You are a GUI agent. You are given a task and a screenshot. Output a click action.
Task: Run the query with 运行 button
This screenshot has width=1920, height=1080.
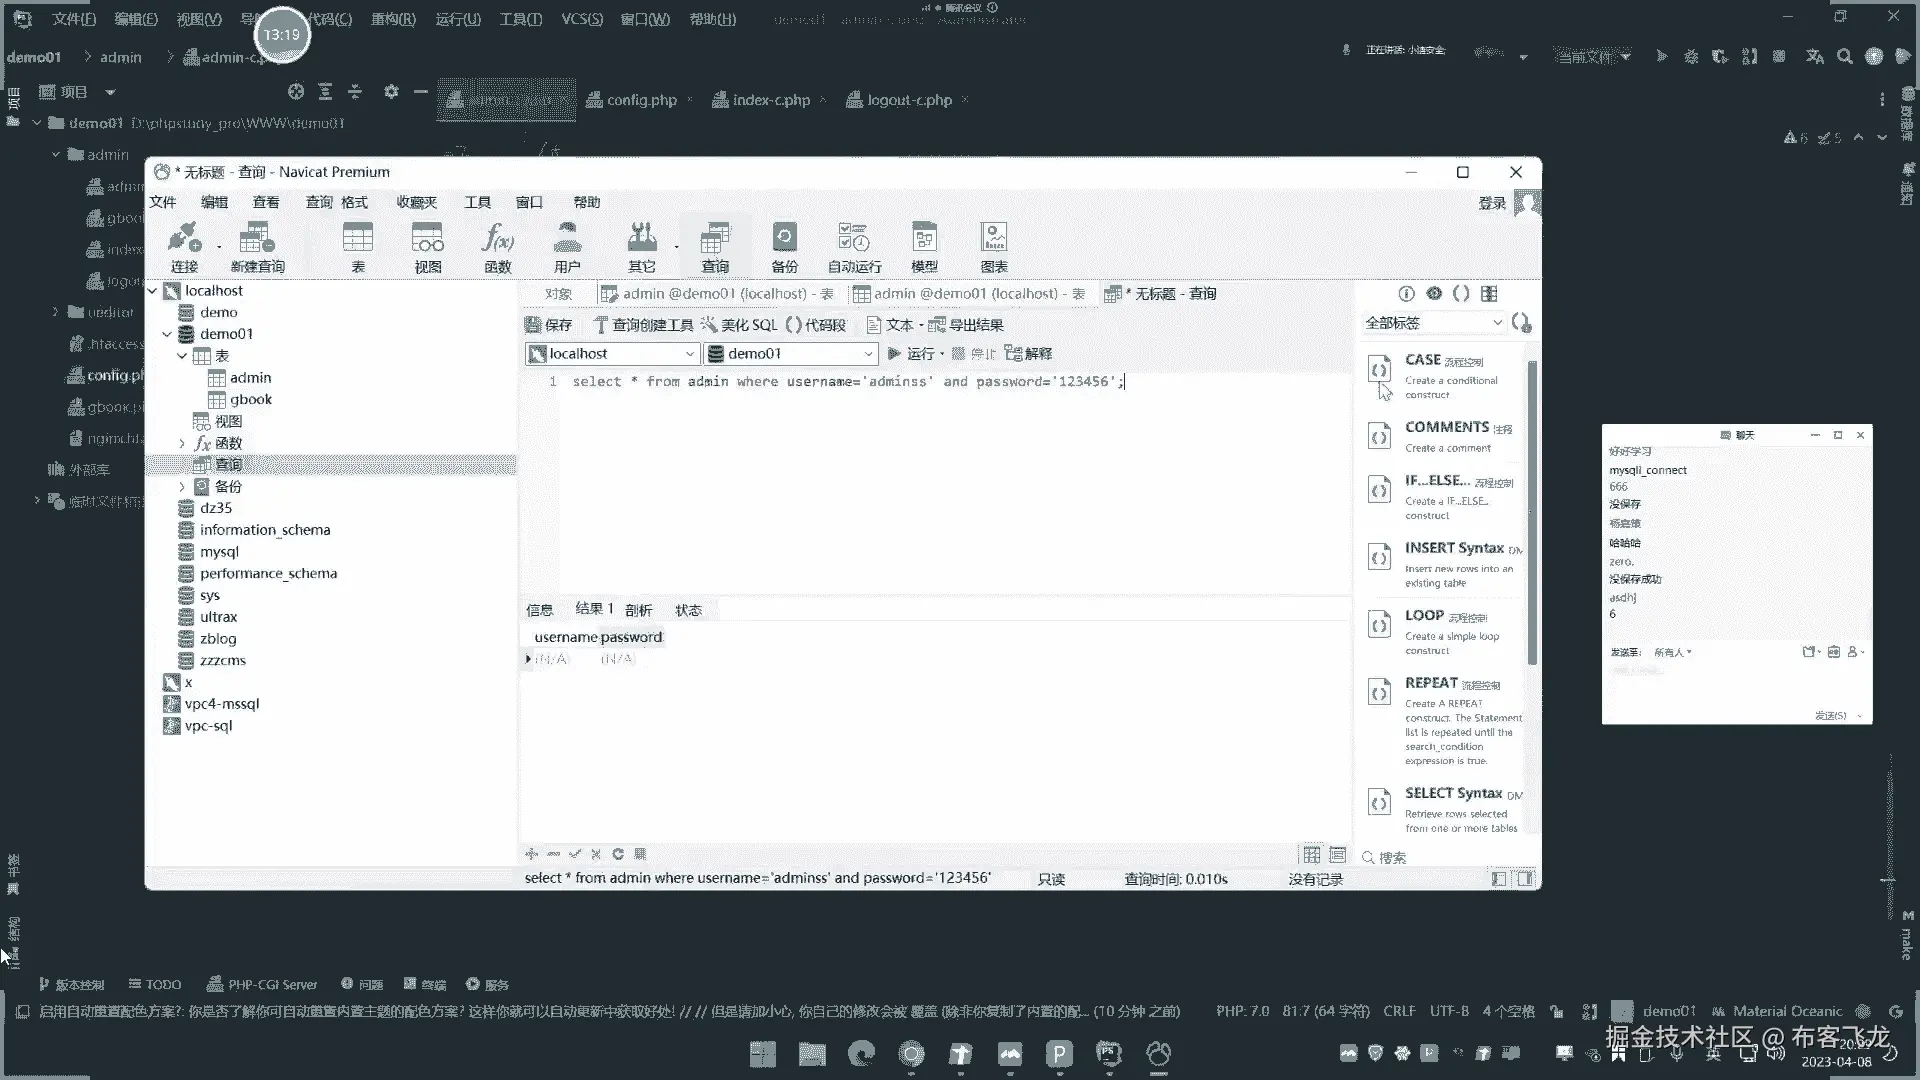tap(911, 354)
